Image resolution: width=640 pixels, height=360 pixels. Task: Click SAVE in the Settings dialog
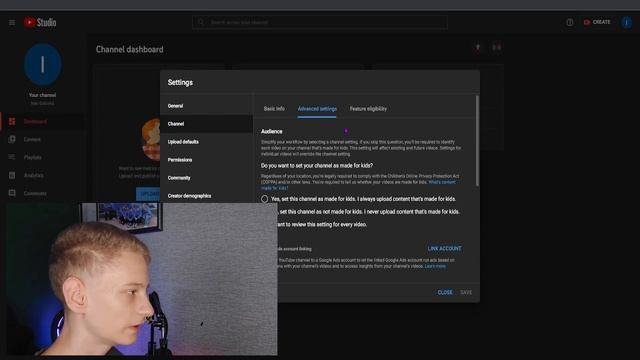click(x=466, y=292)
